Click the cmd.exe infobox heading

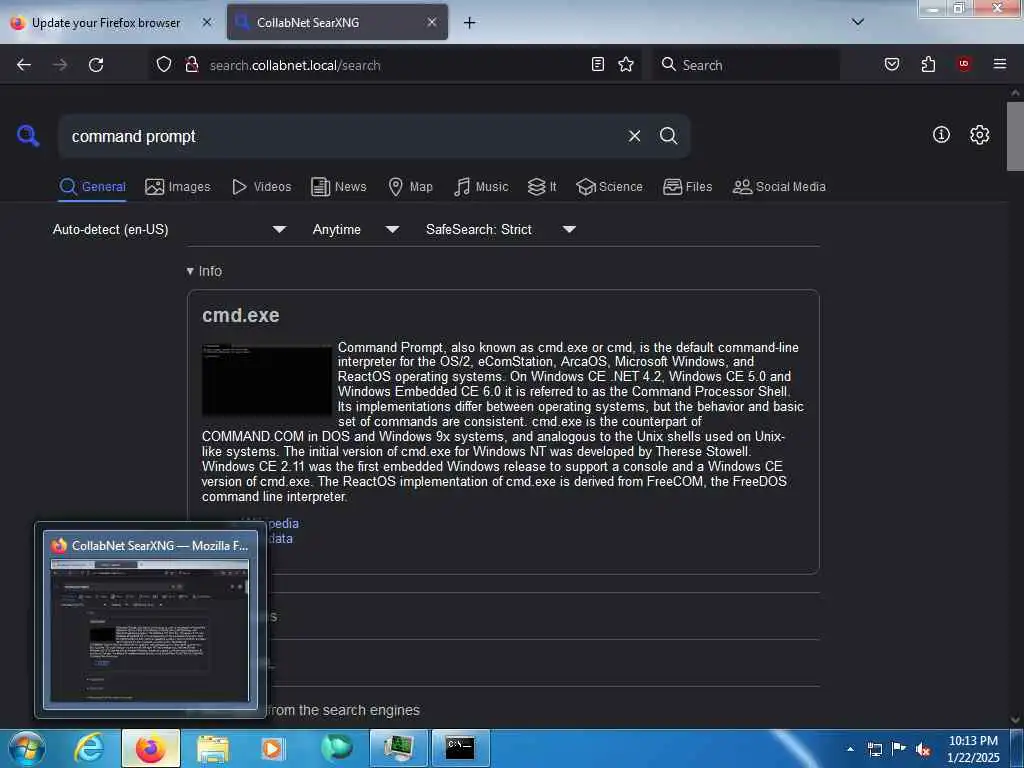(x=241, y=315)
